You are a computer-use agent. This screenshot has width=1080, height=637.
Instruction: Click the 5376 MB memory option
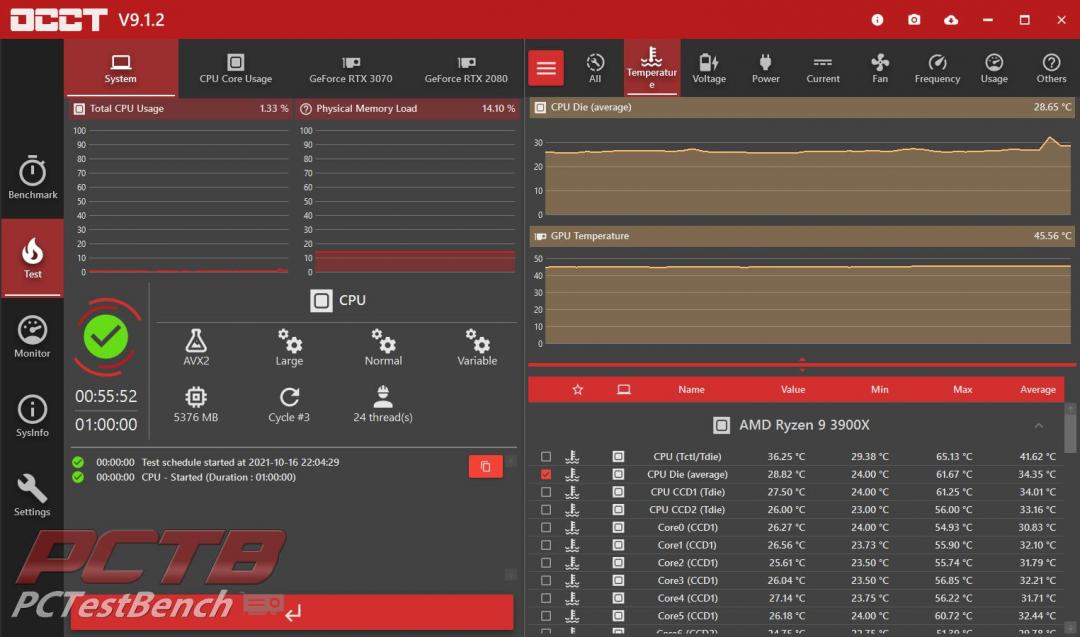pyautogui.click(x=196, y=404)
